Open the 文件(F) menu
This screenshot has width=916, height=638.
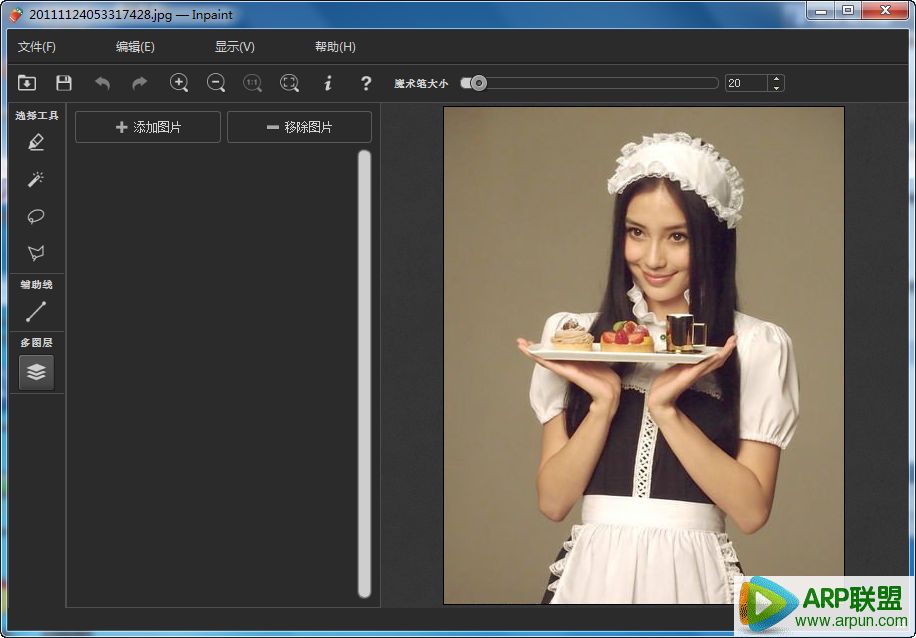[37, 47]
